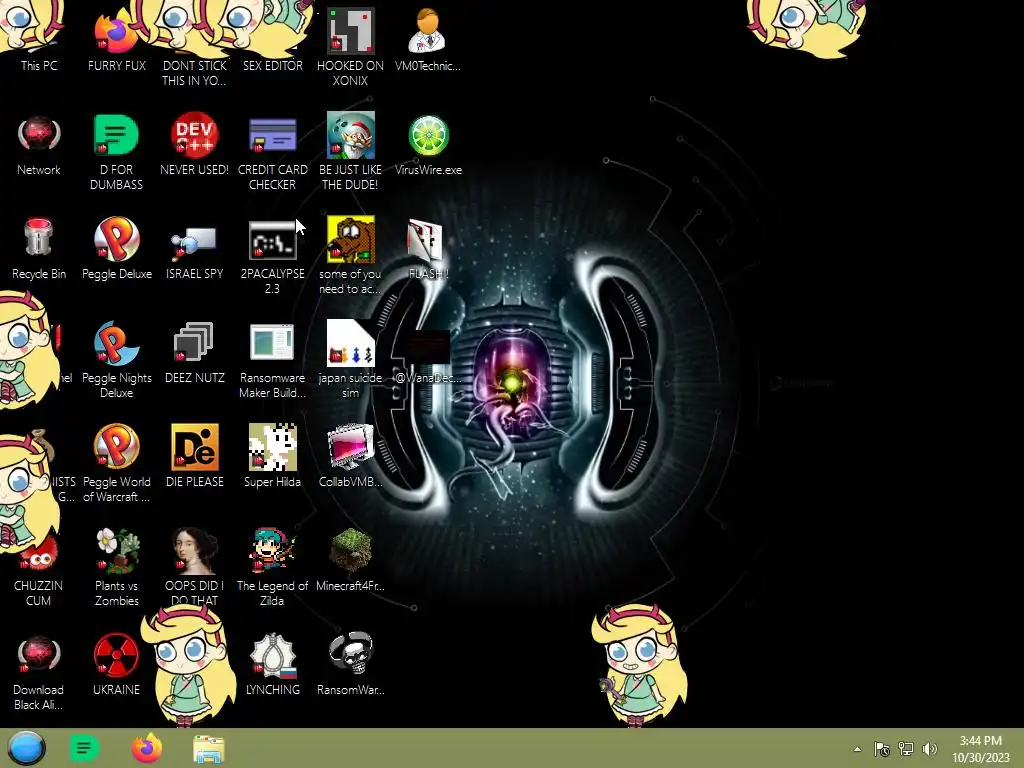This screenshot has height=768, width=1024.
Task: Select the RansomWar... skull icon
Action: (350, 664)
